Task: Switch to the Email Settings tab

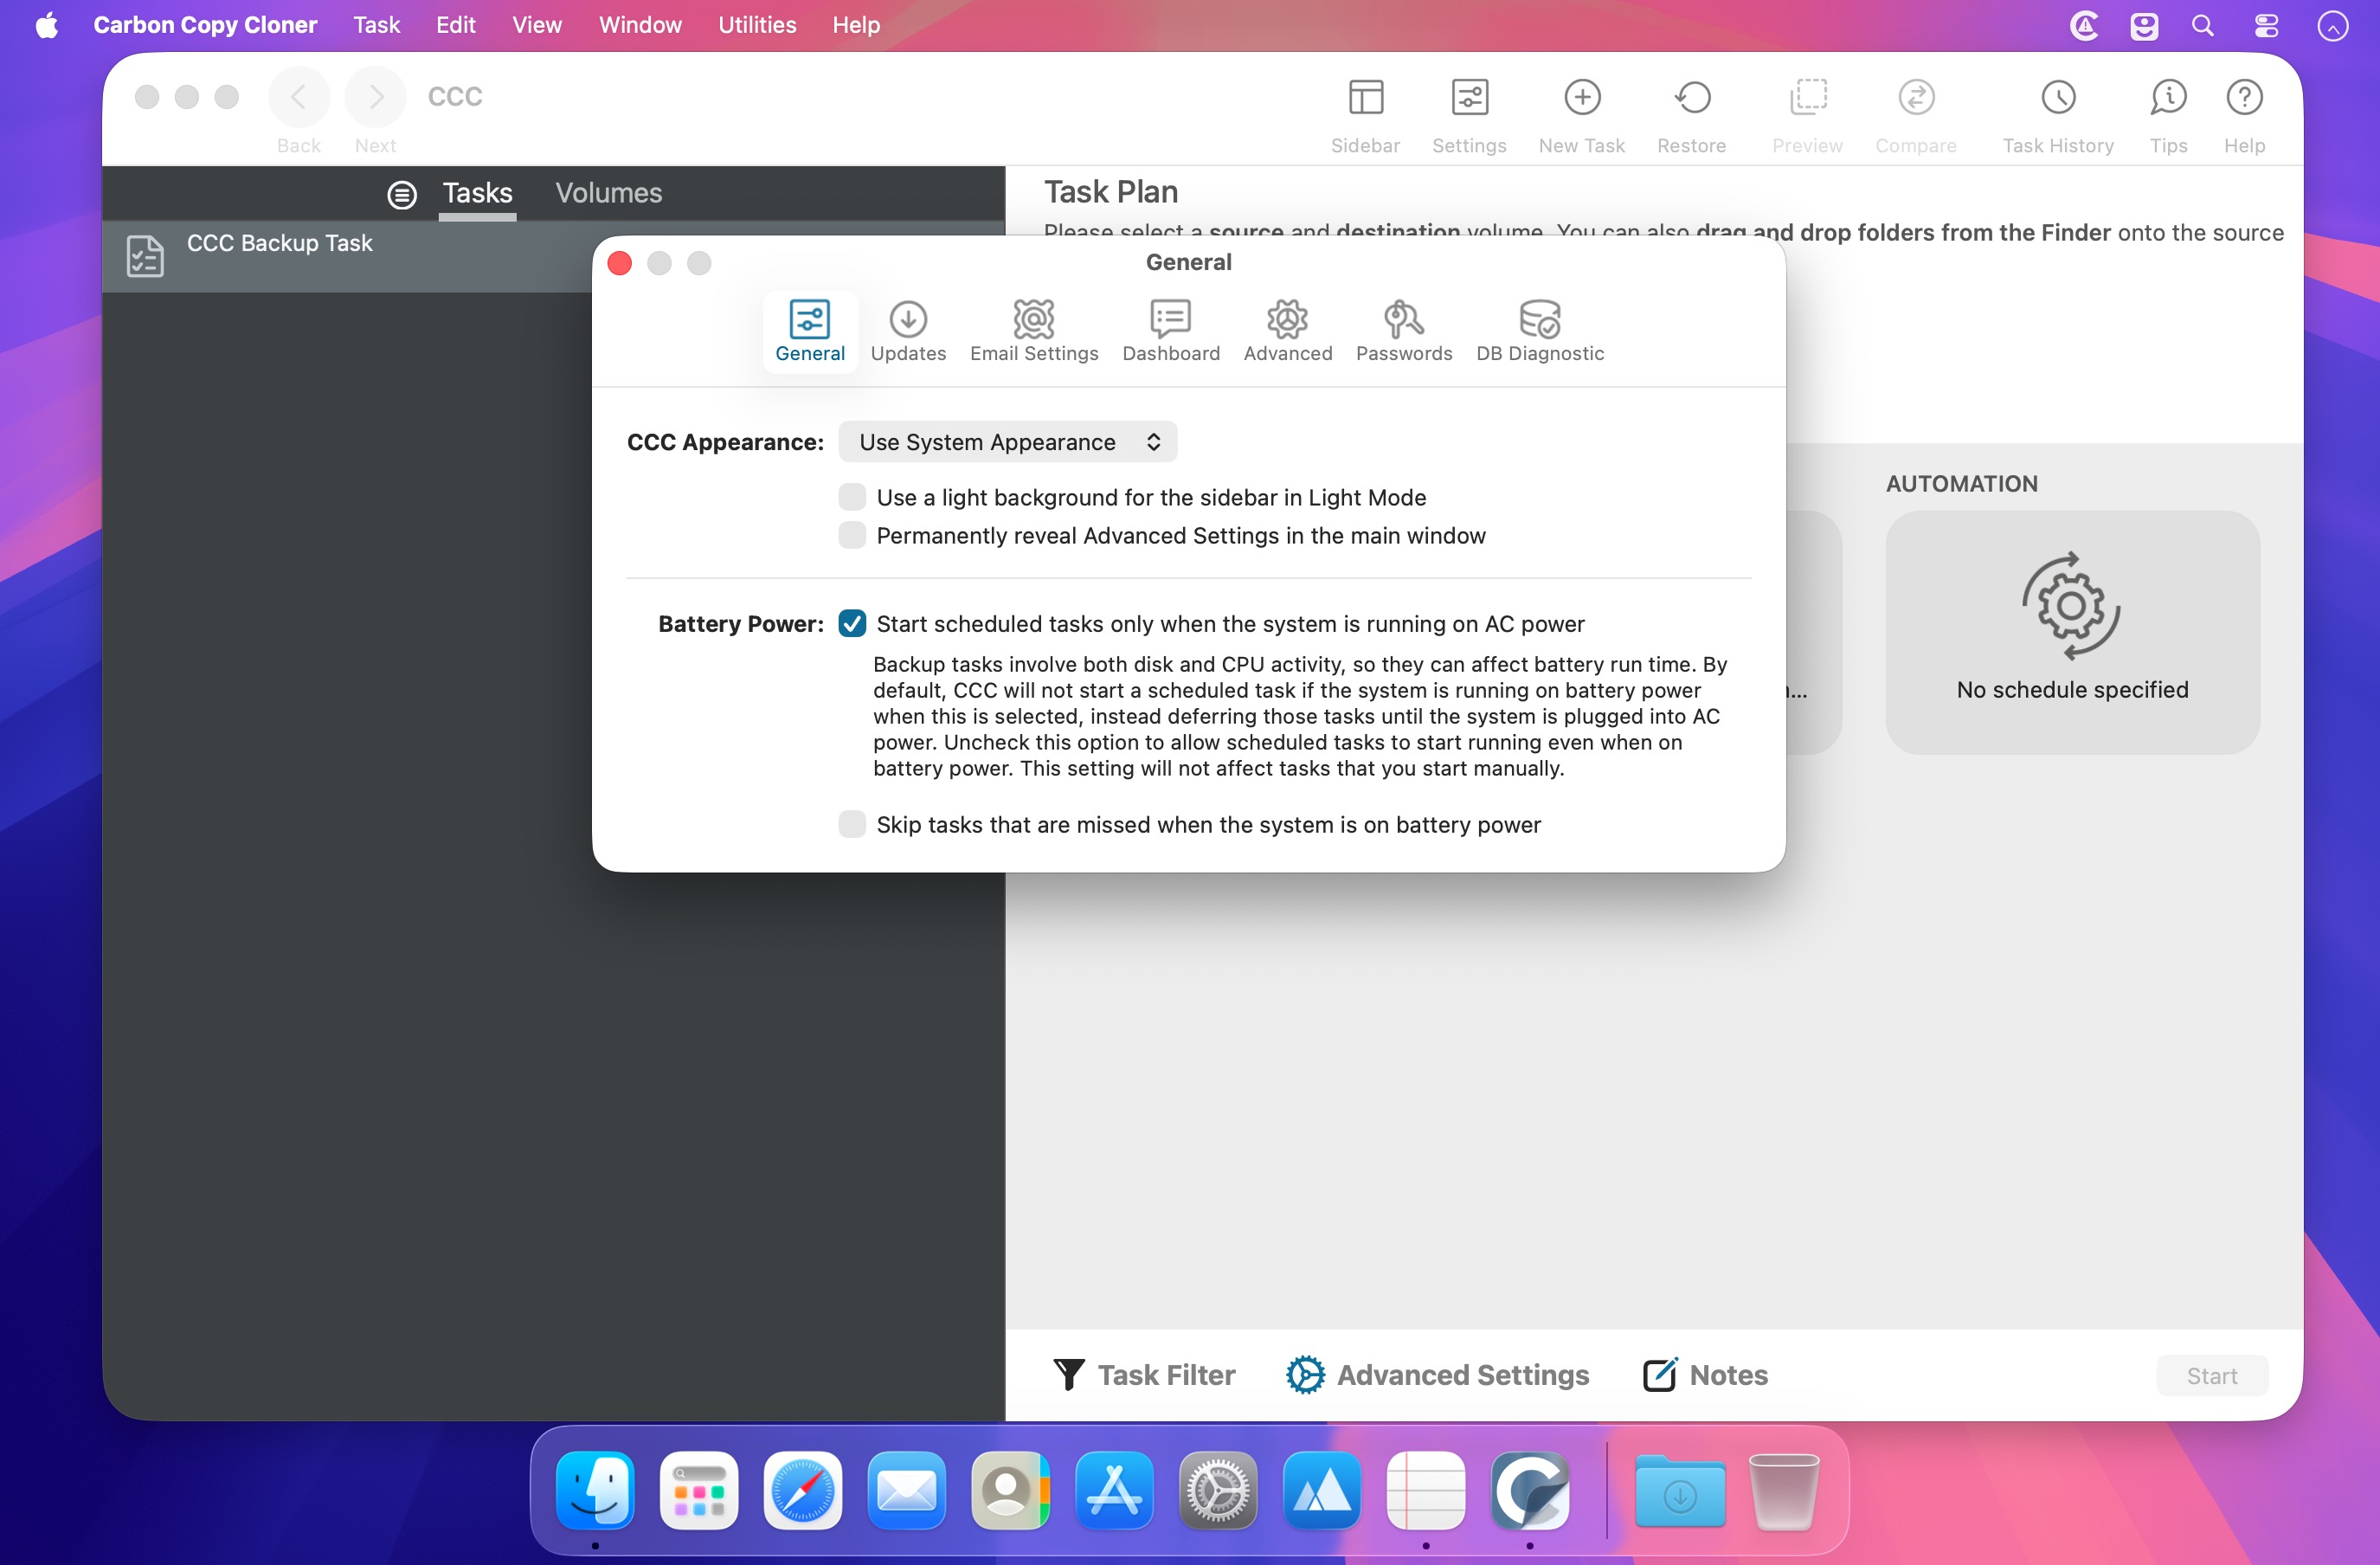Action: pyautogui.click(x=1034, y=332)
